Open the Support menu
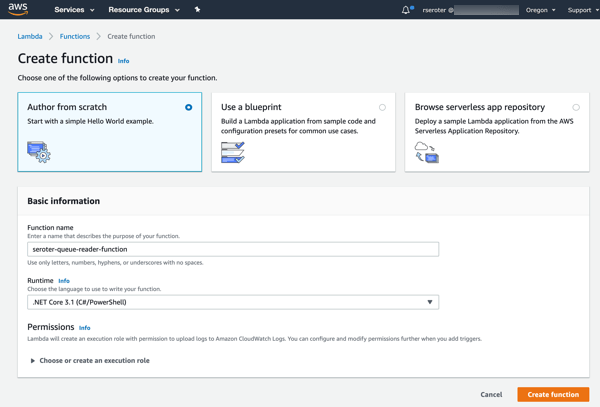Screen dimensions: 600x407 pos(581,10)
